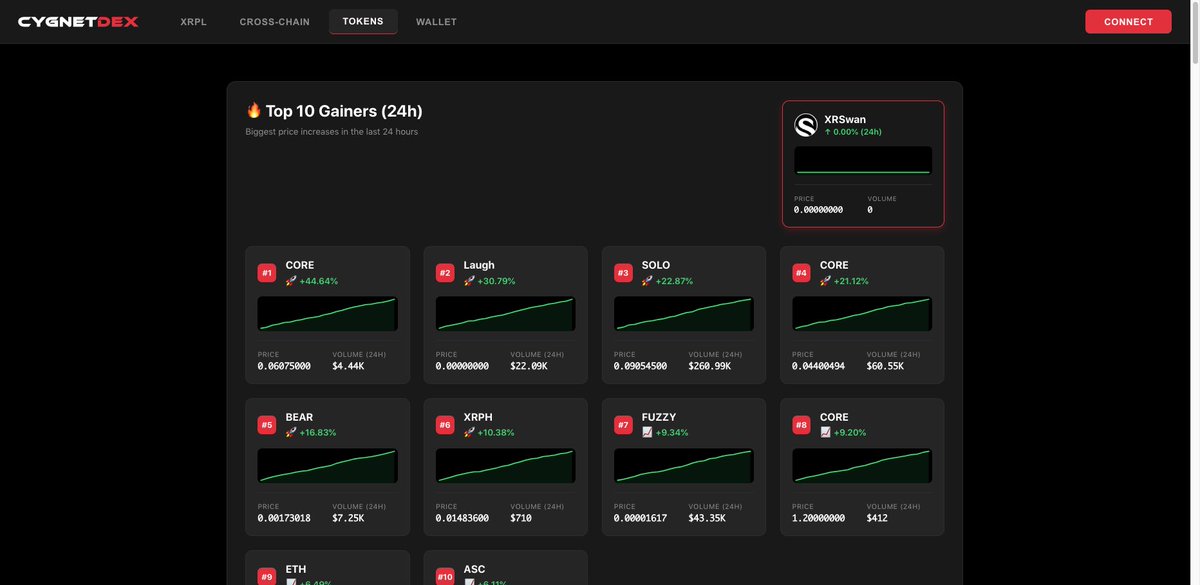Click the #7 rank badge

click(623, 425)
